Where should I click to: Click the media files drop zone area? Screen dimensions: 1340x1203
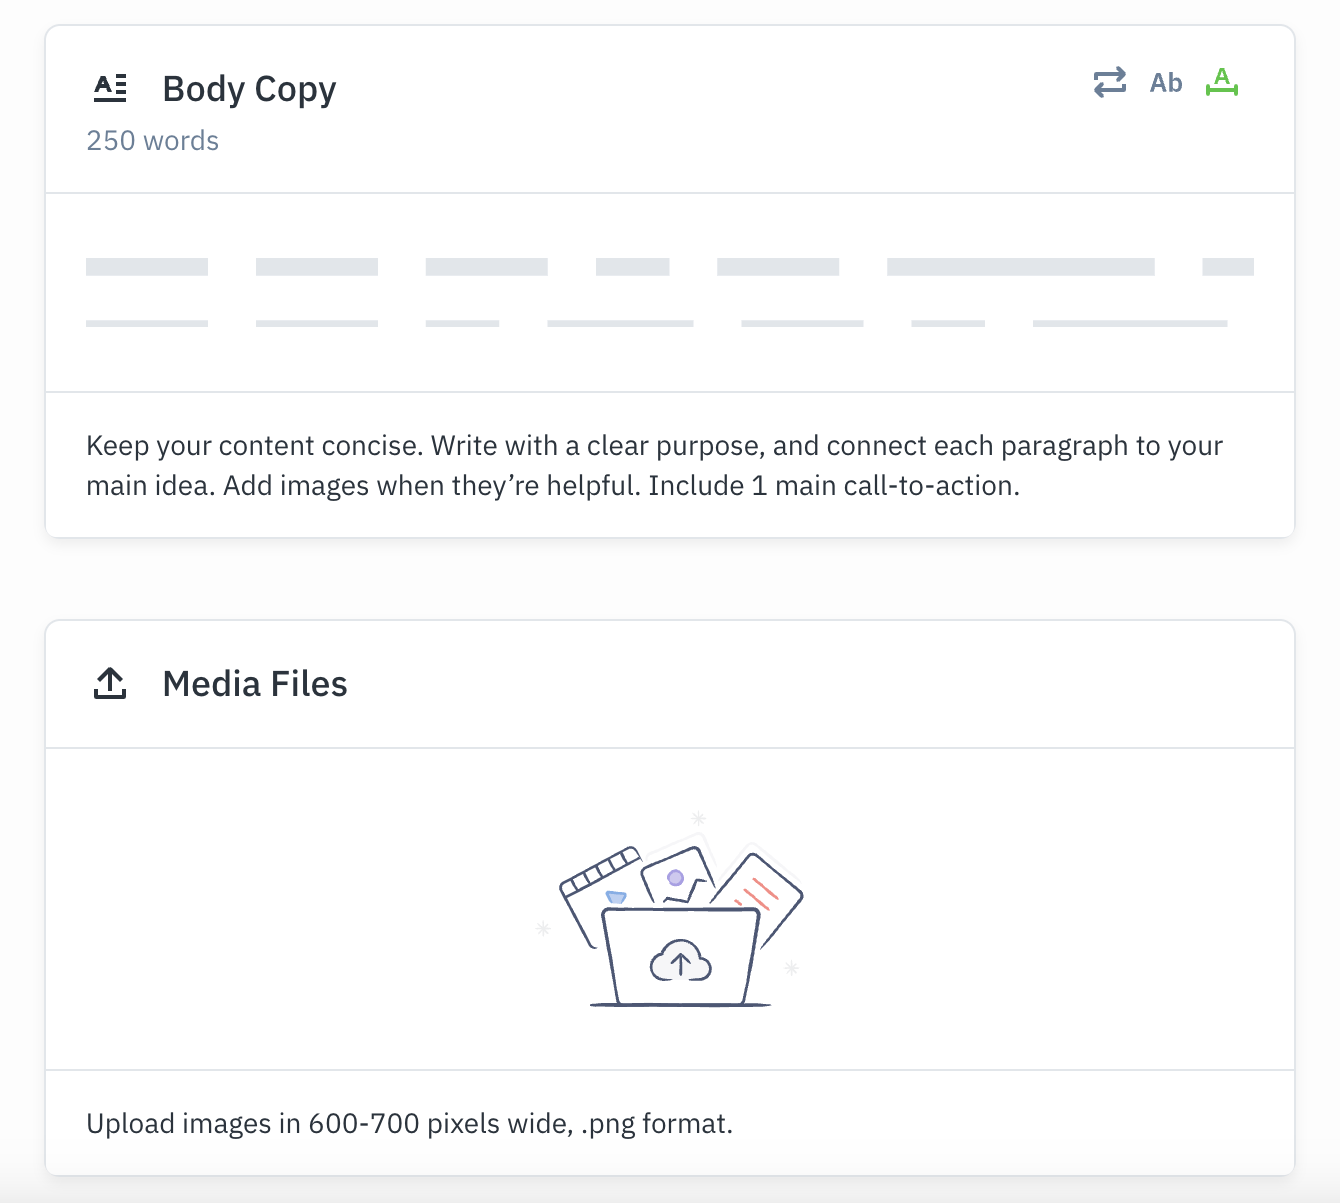pos(670,909)
